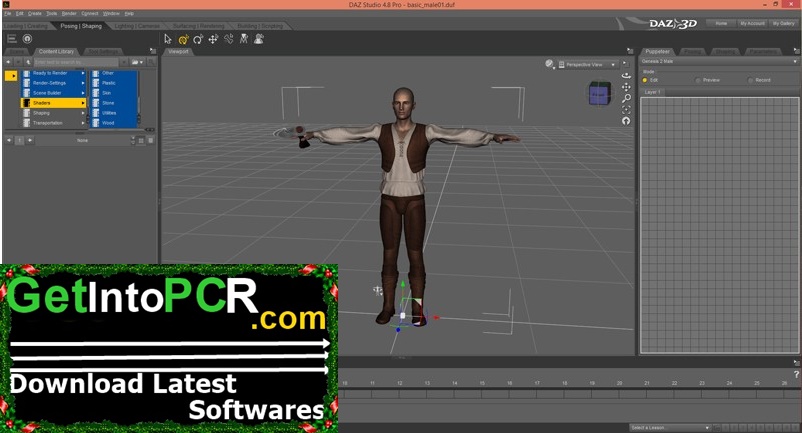Switch to the Lighting | Cameras activity tab
This screenshot has width=802, height=433.
(136, 26)
